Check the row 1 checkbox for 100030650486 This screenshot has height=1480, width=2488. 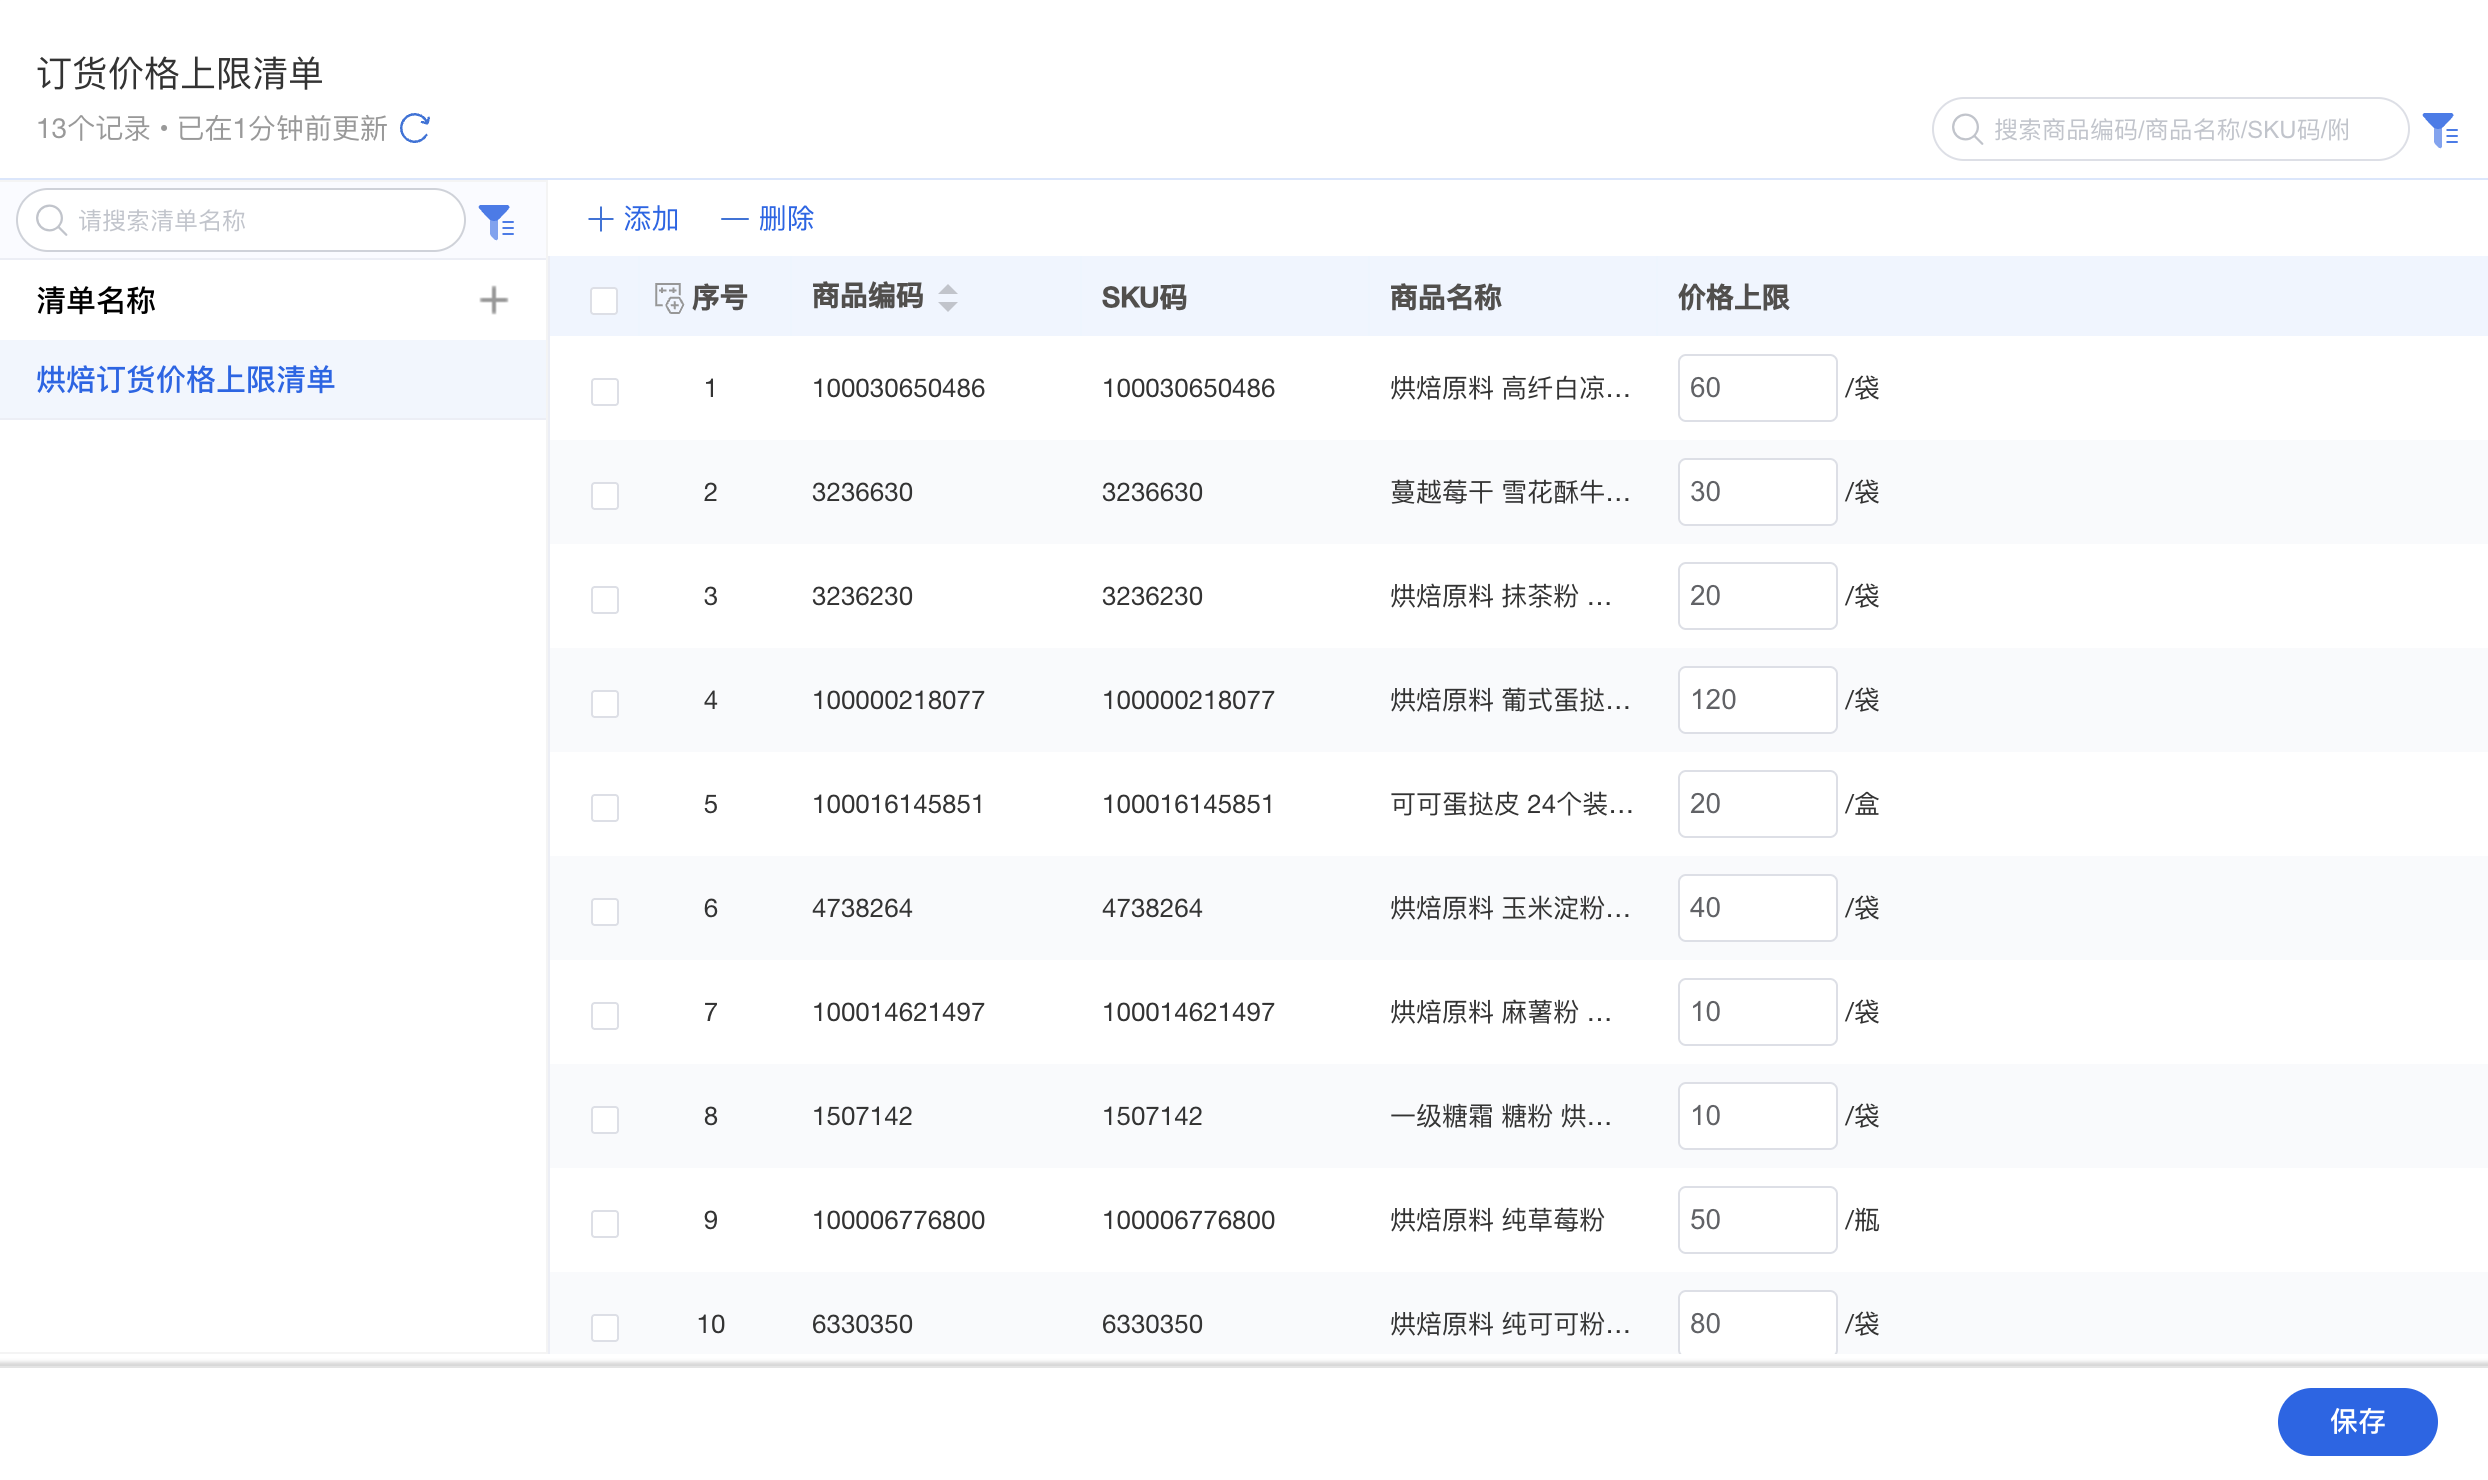[x=604, y=391]
